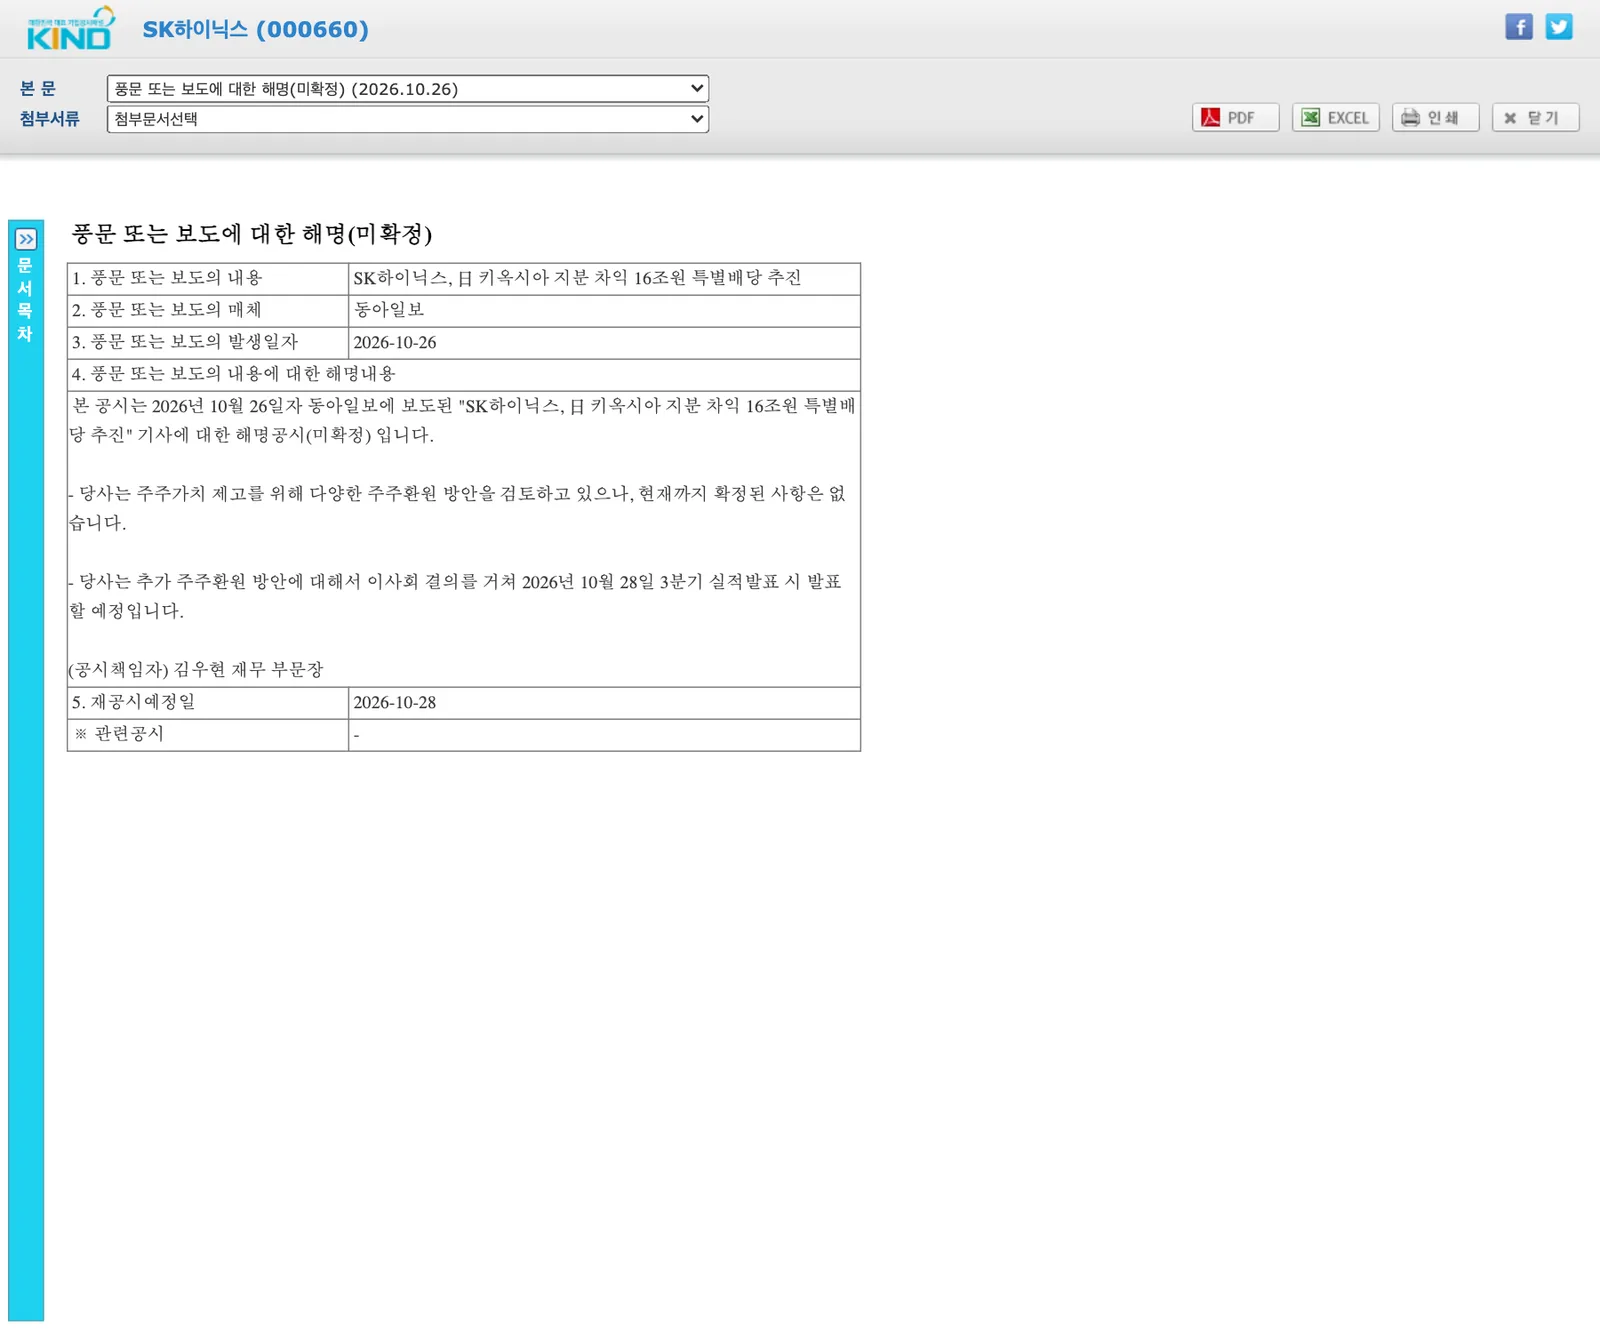Click the 1. 풍문 또는 보도의 내용 label

[167, 278]
